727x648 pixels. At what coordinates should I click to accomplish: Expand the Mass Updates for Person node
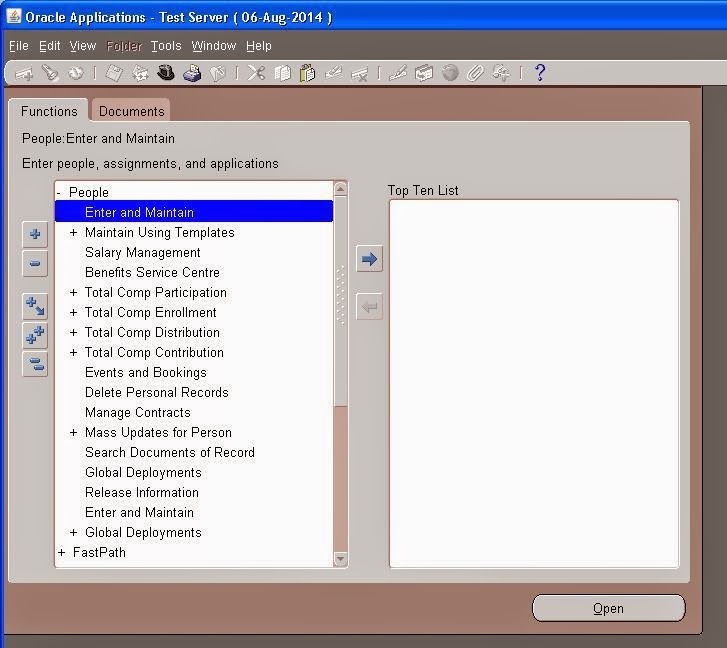73,432
